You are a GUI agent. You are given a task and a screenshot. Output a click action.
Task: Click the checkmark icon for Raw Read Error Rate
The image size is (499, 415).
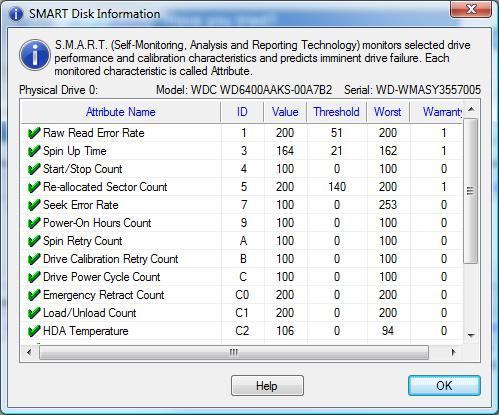pyautogui.click(x=34, y=133)
